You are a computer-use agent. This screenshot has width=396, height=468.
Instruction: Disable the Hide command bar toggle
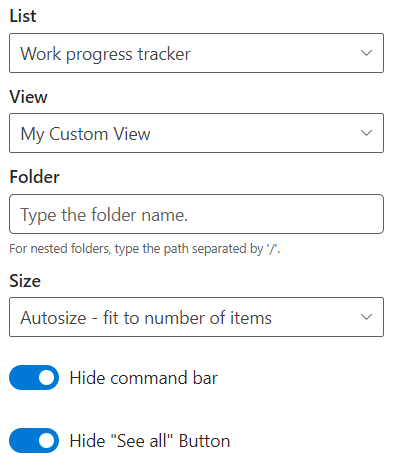[x=34, y=377]
